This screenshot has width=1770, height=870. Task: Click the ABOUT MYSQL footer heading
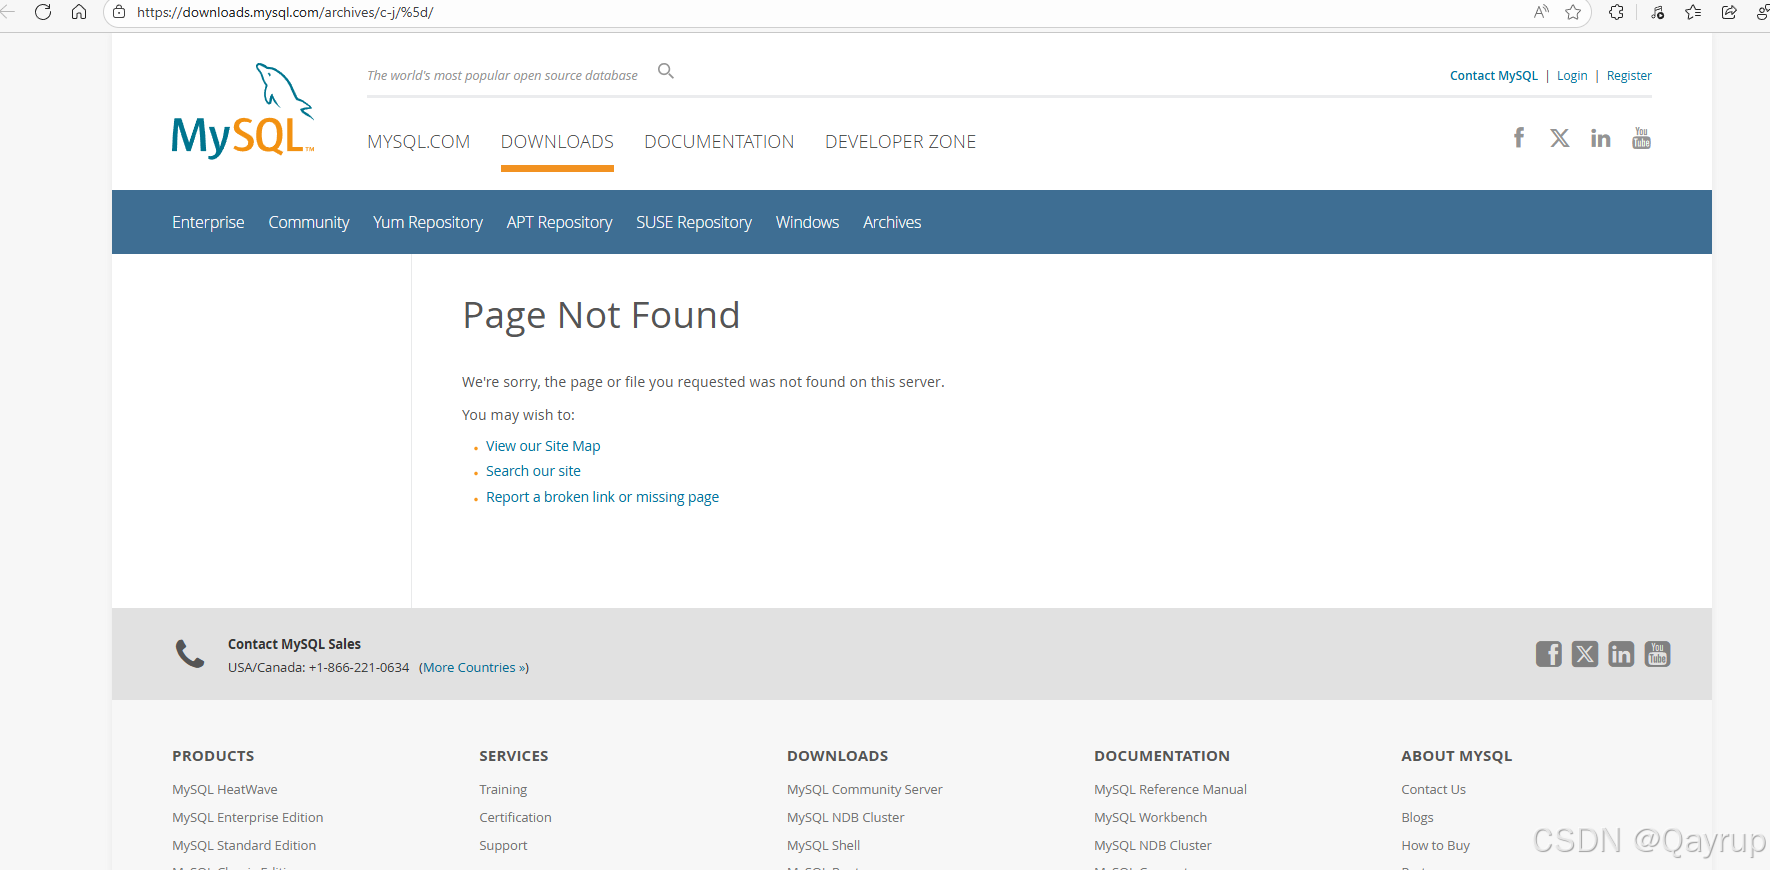[1457, 756]
